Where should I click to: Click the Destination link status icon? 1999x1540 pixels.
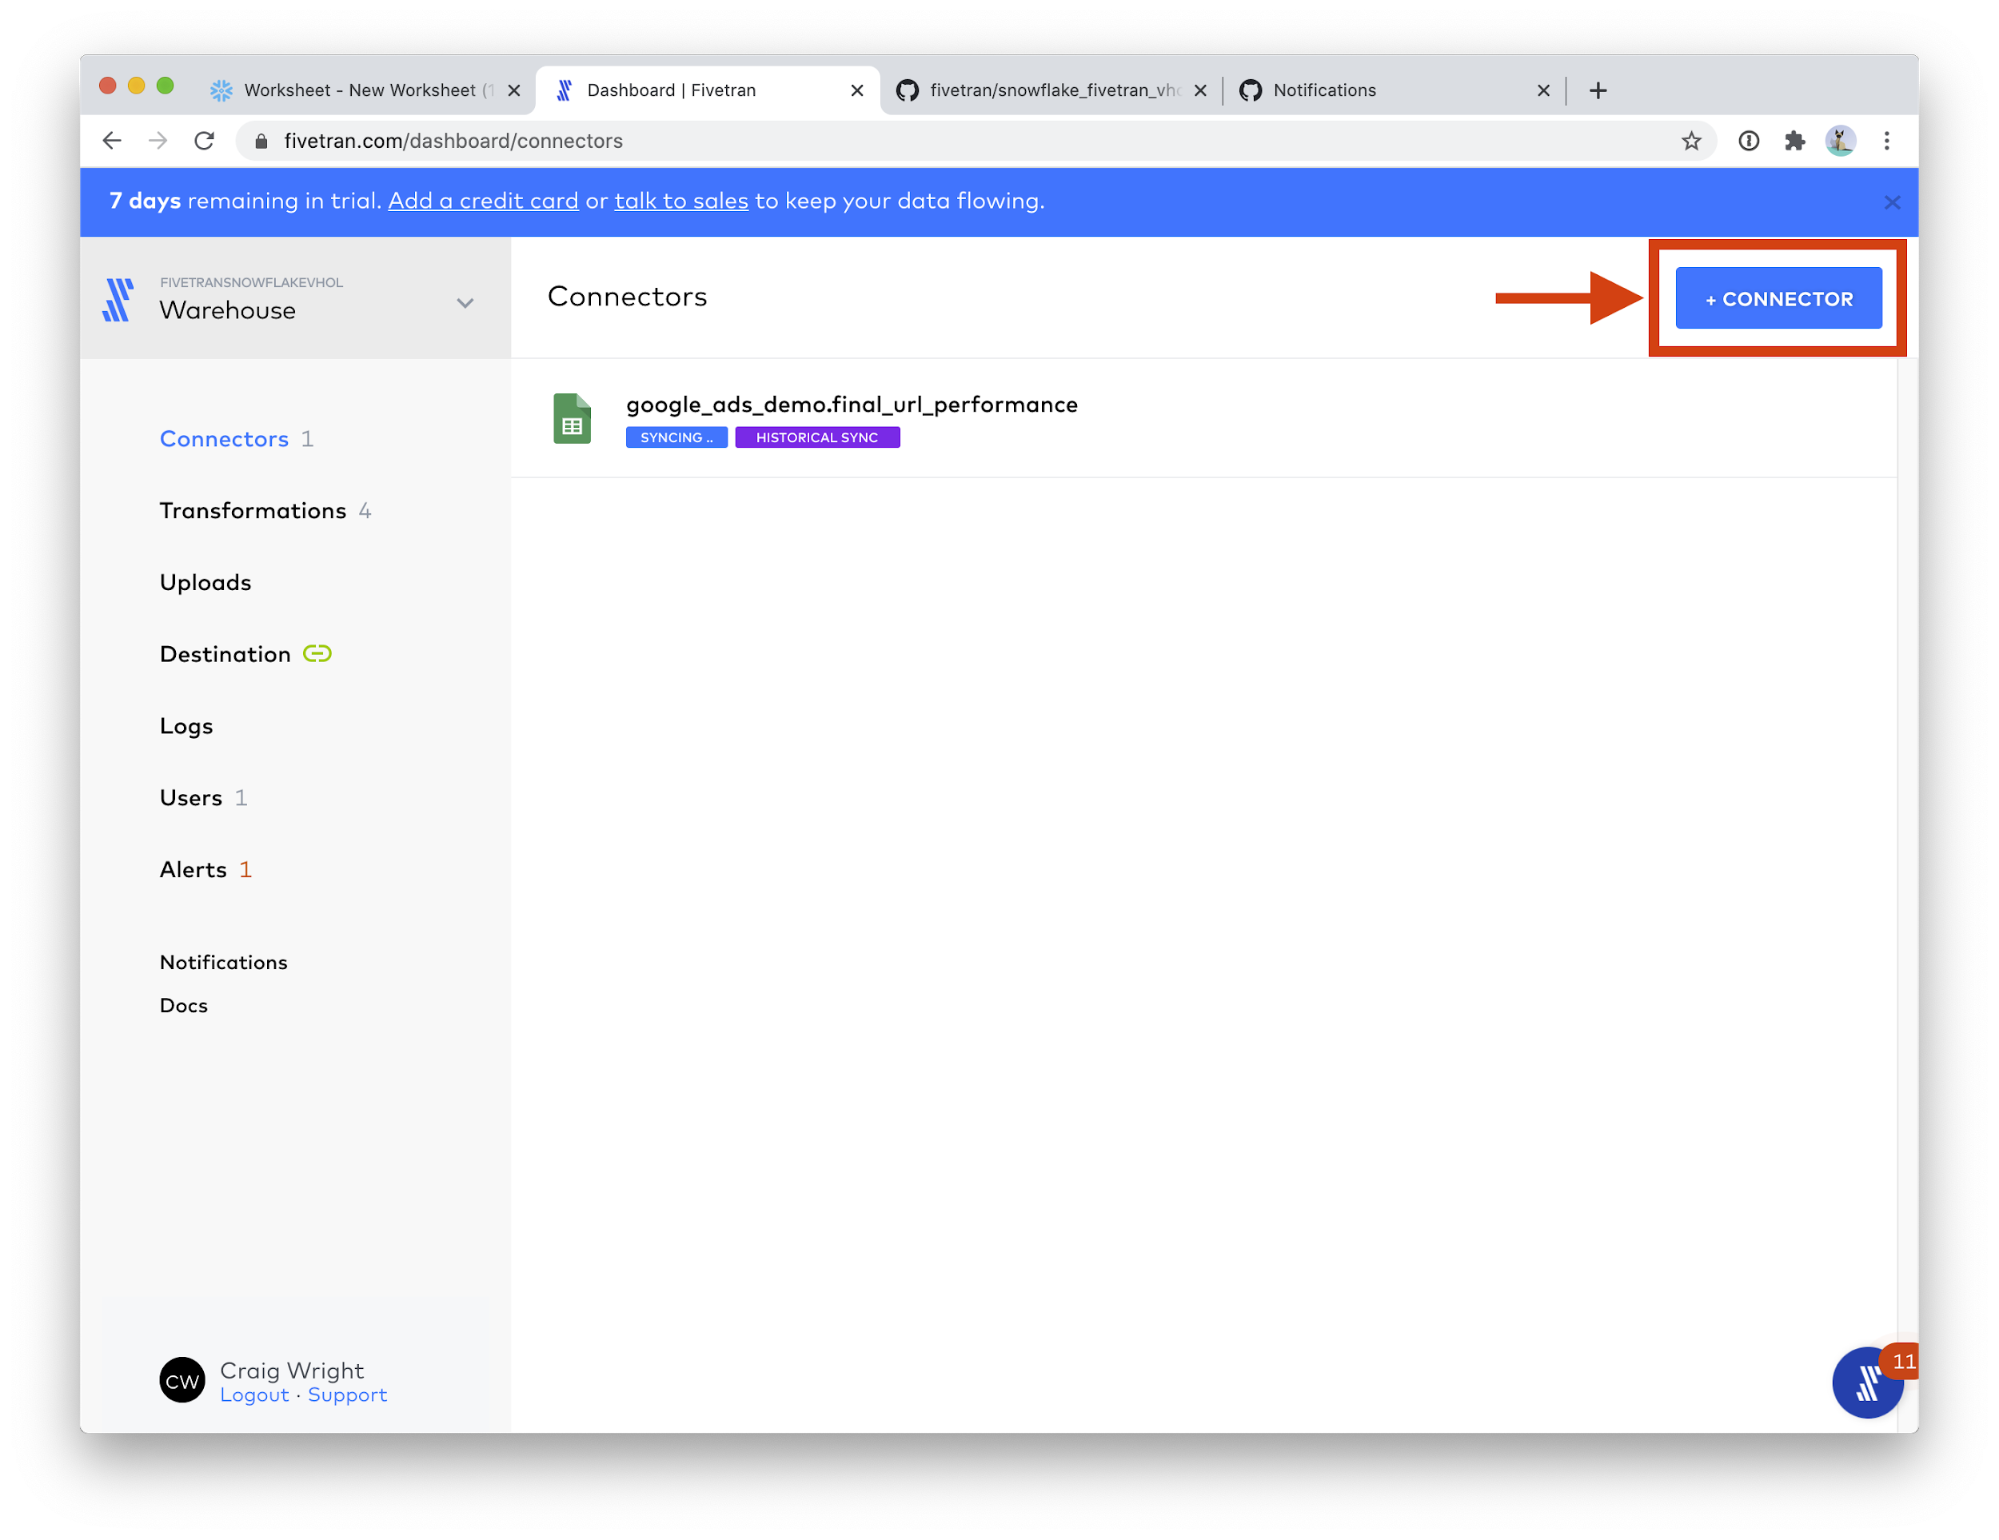pyautogui.click(x=317, y=654)
